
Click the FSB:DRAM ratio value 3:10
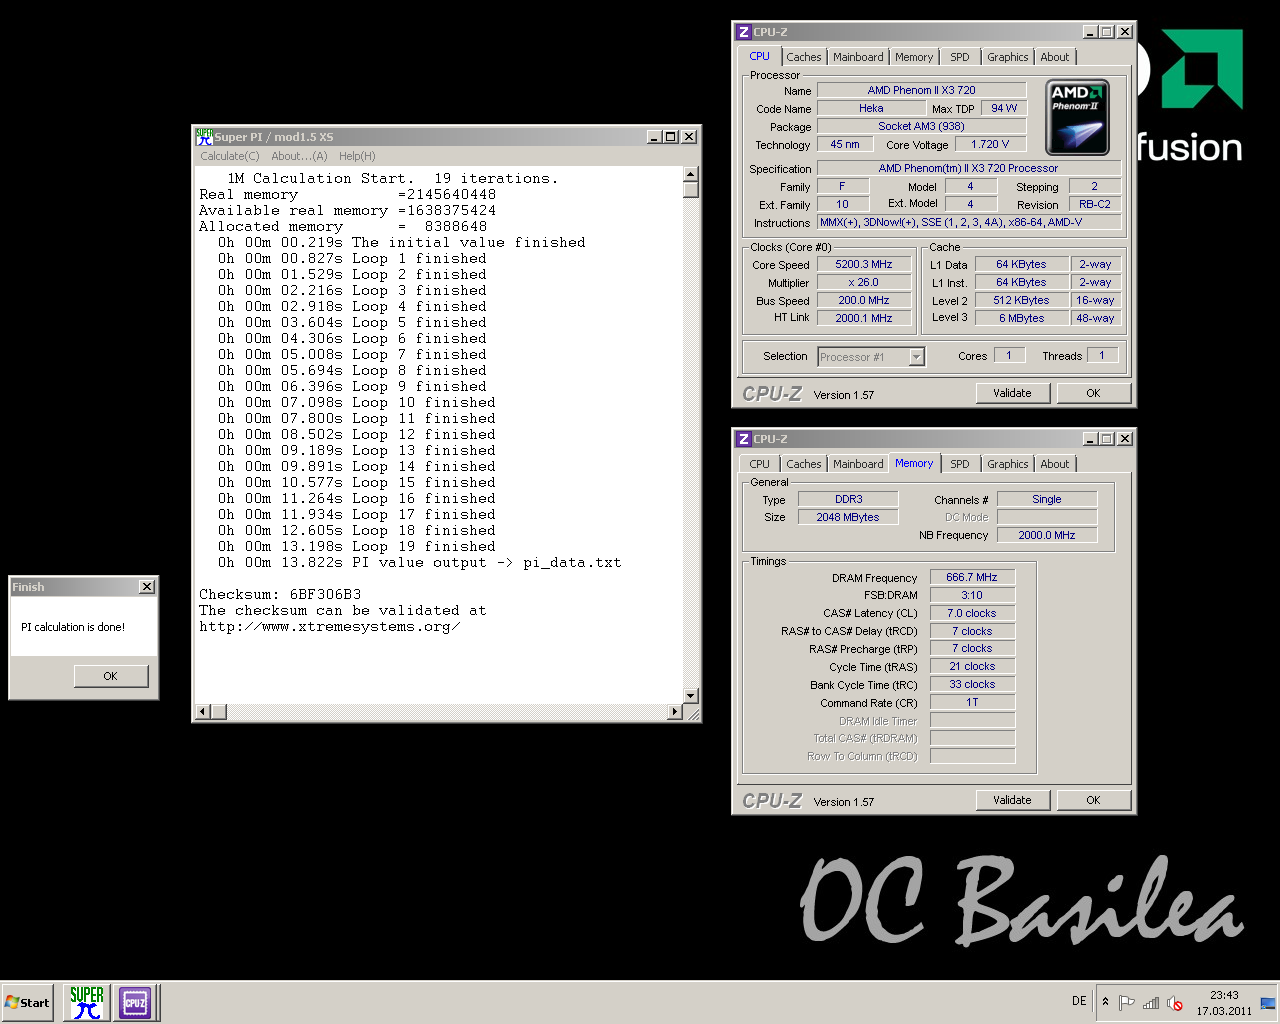pos(972,596)
